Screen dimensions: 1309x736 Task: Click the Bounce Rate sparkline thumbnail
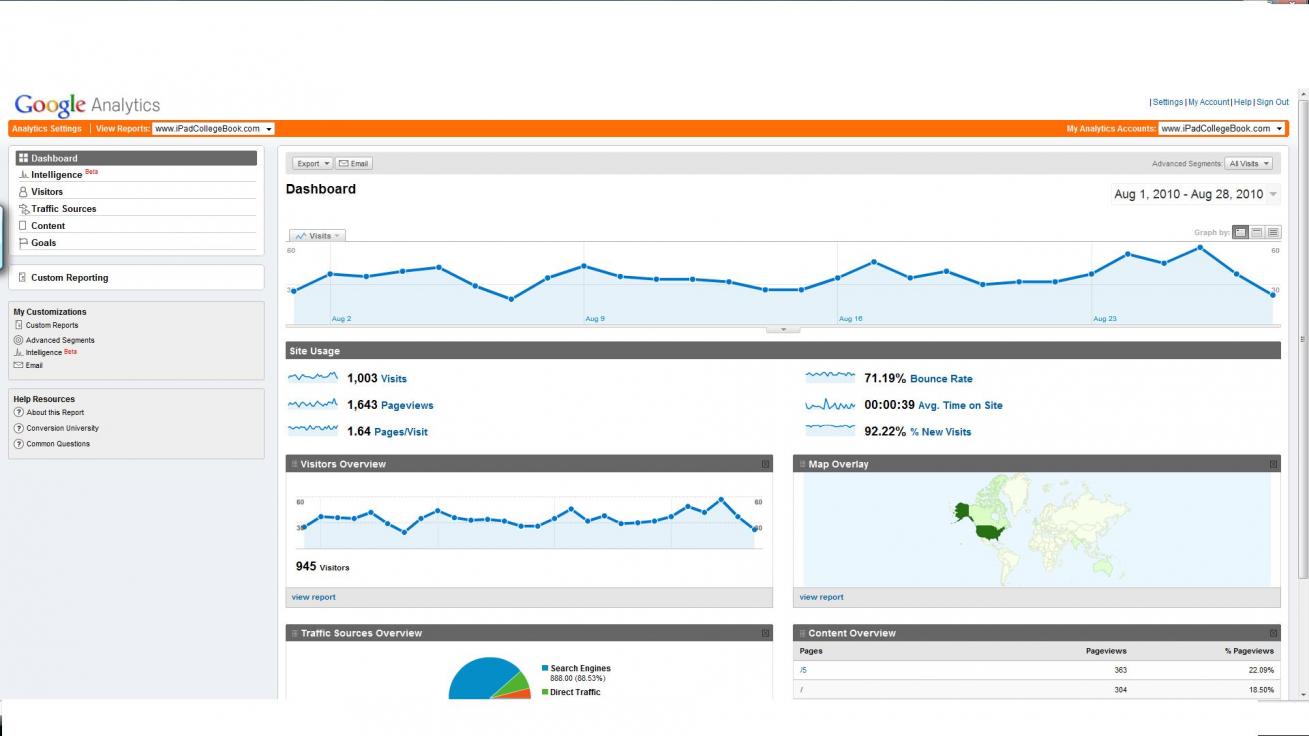pos(830,377)
